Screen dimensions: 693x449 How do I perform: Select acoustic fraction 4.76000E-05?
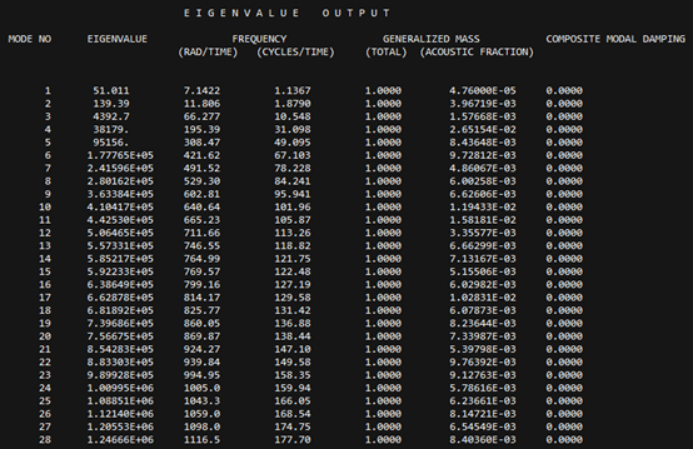click(483, 91)
